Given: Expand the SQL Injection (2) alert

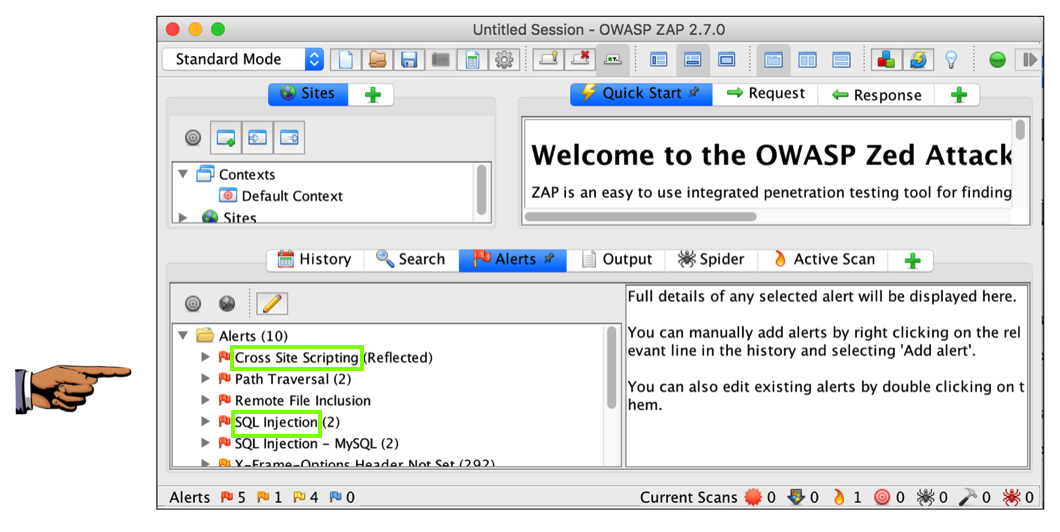Looking at the screenshot, I should (206, 422).
